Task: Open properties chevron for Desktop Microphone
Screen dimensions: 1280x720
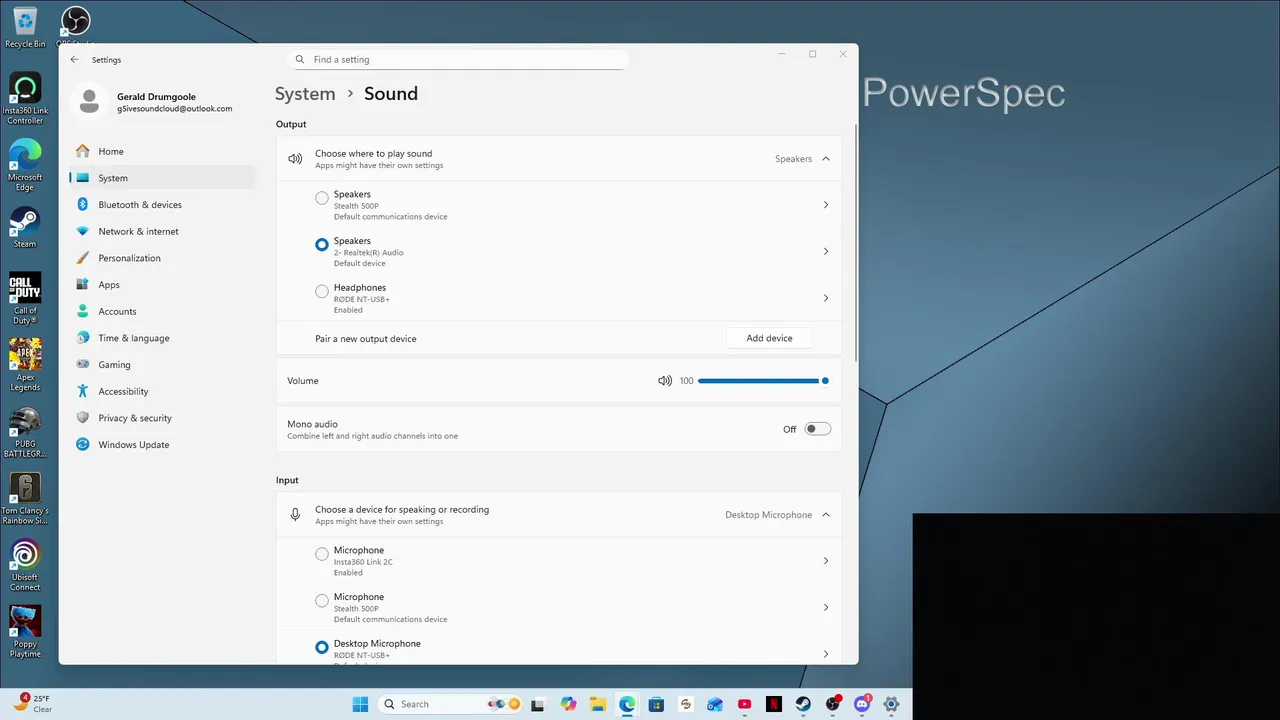Action: 826,654
